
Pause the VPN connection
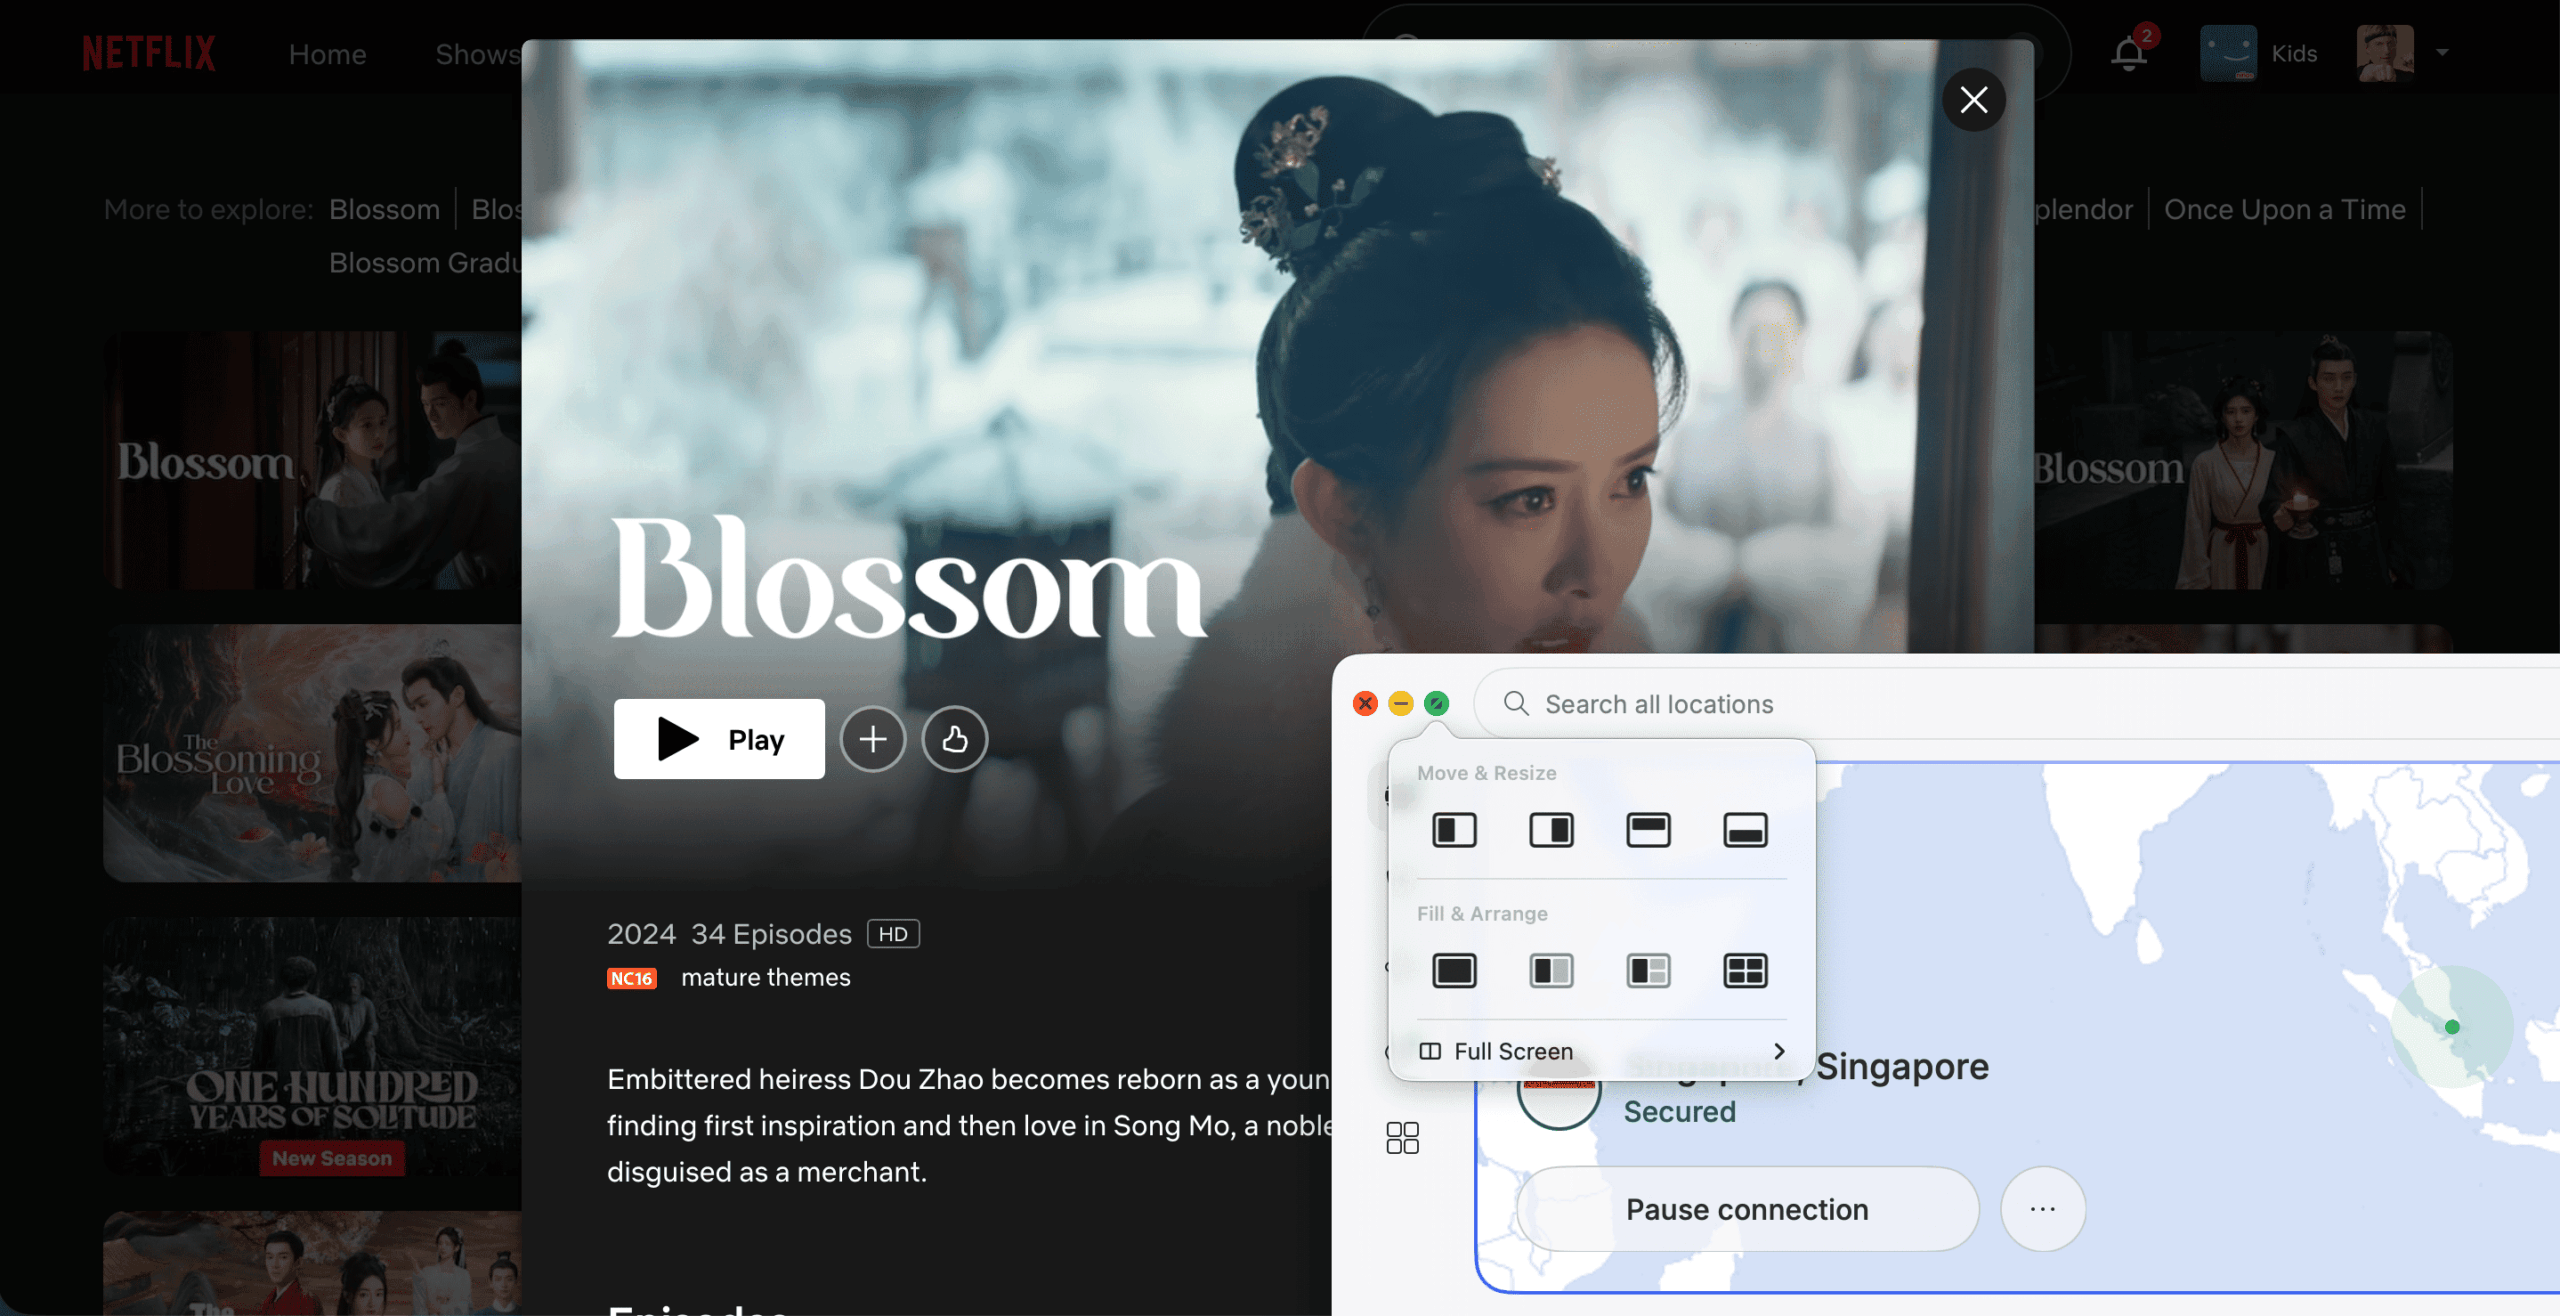coord(1747,1209)
